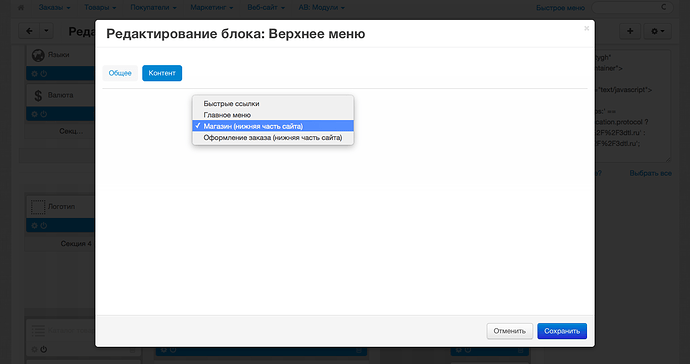
Task: Save with the Сохранить button
Action: 562,331
